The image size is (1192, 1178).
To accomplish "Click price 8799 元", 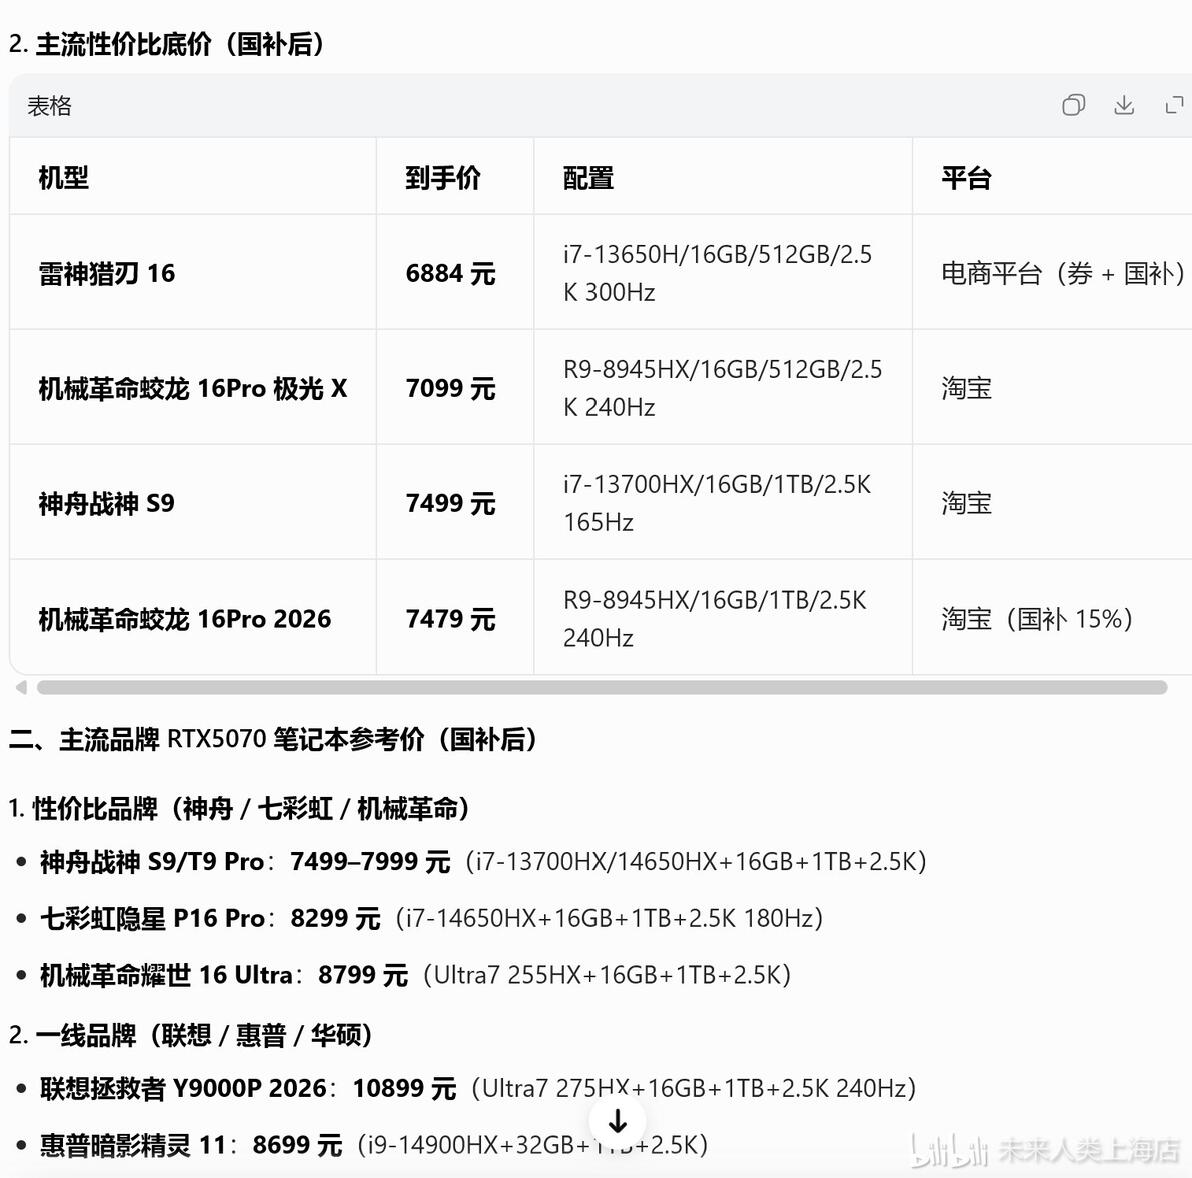I will [363, 974].
